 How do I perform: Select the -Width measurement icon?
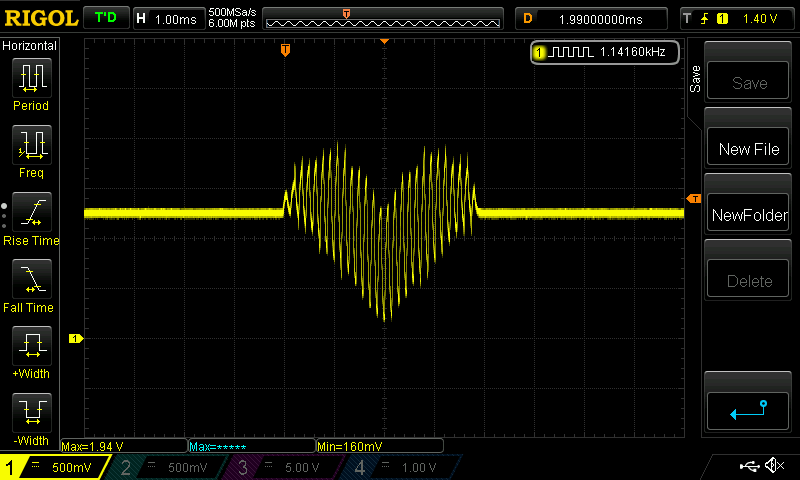pyautogui.click(x=32, y=412)
